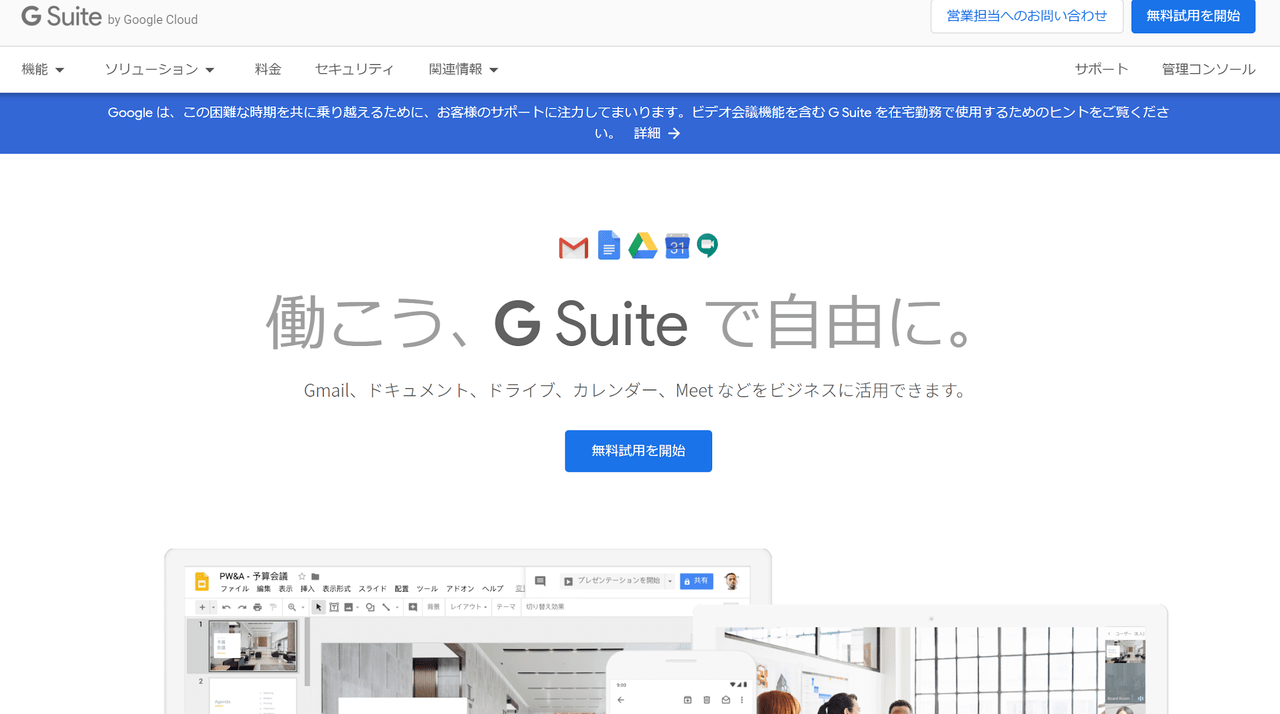The height and width of the screenshot is (714, 1280).
Task: Click the PW&A - 予算会議 presentation title
Action: coord(254,576)
